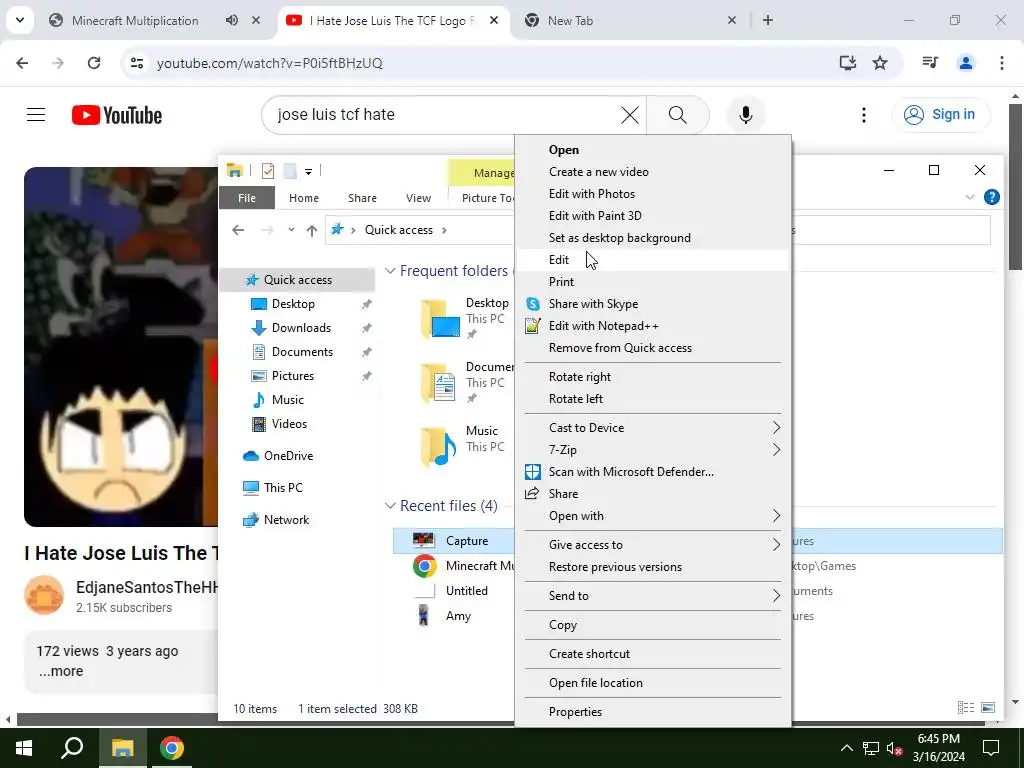
Task: Open YouTube settings three-dot menu
Action: tap(863, 115)
